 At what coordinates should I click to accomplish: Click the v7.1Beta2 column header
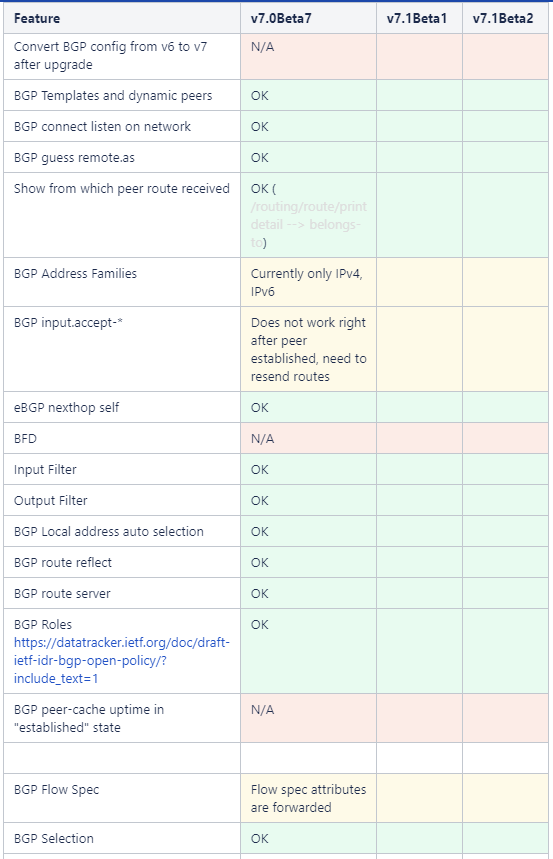505,18
